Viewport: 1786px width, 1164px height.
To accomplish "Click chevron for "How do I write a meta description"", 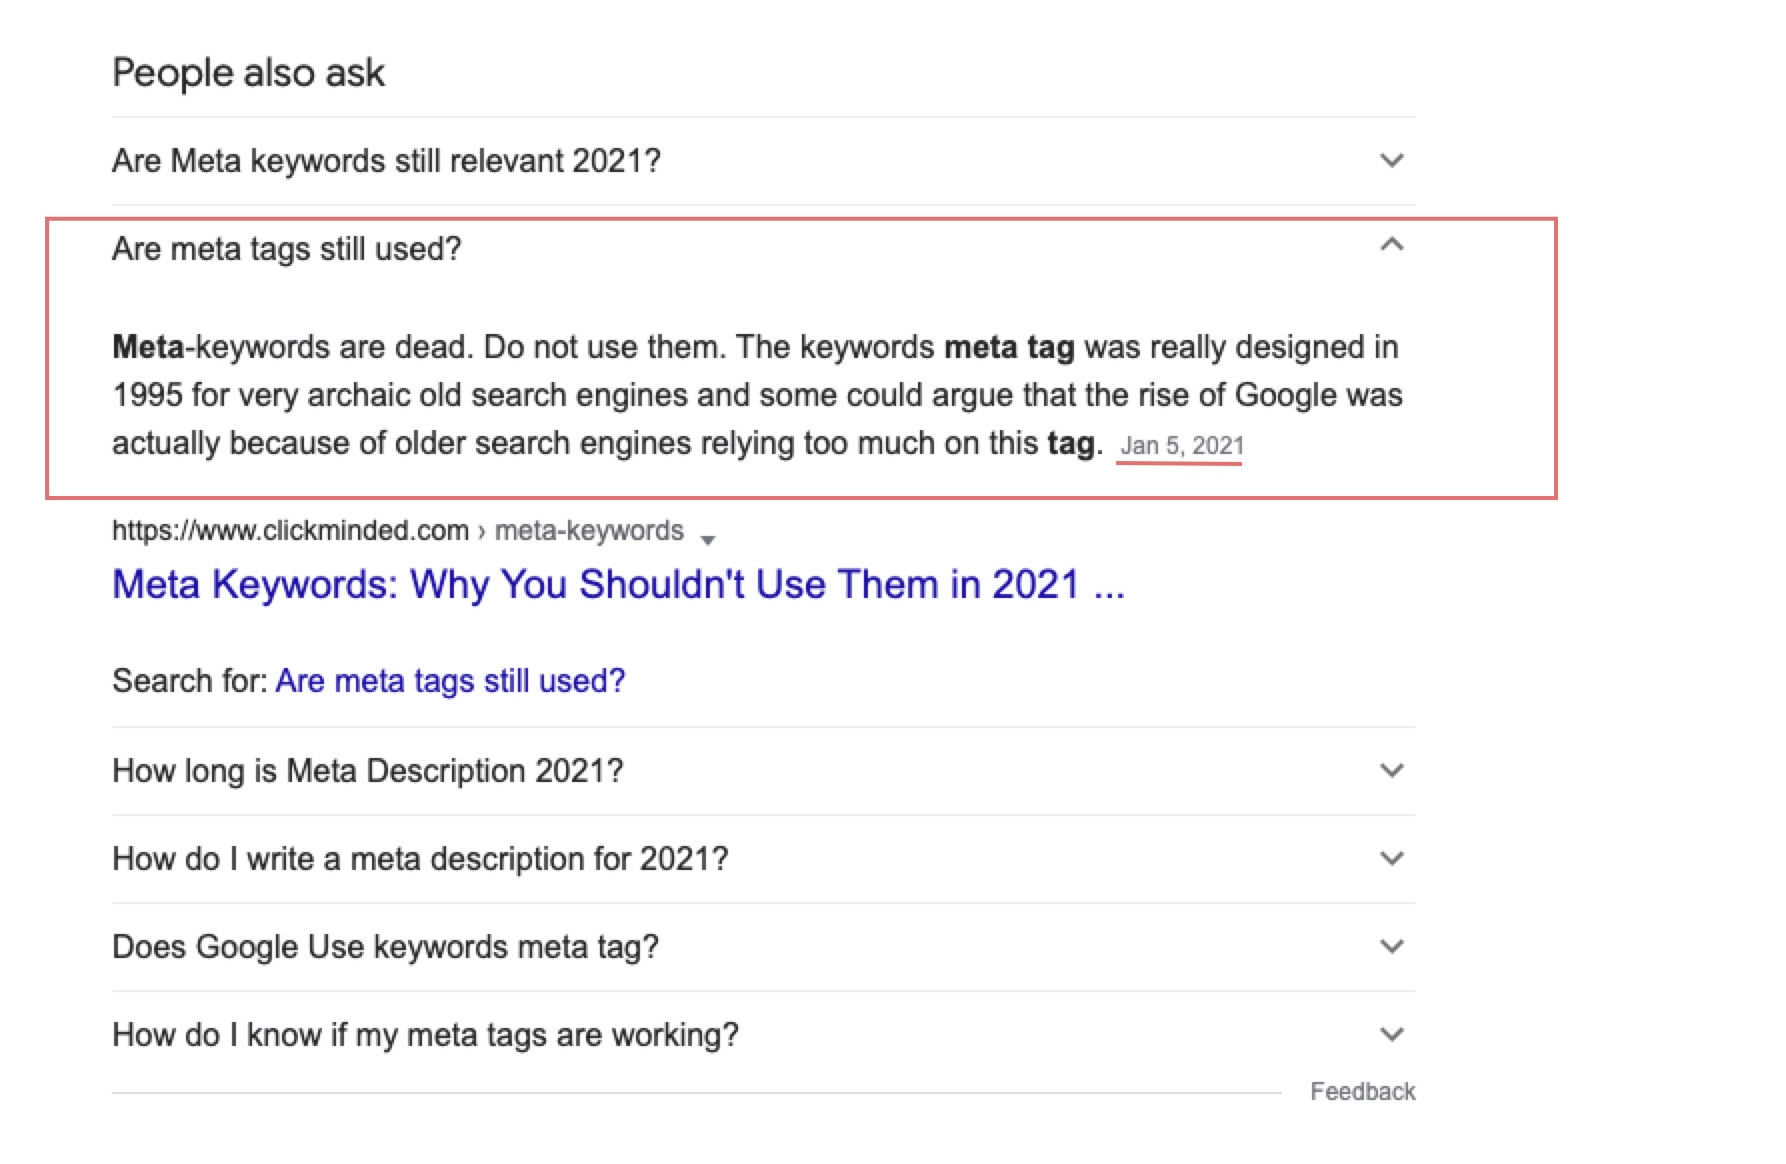I will tap(1391, 858).
